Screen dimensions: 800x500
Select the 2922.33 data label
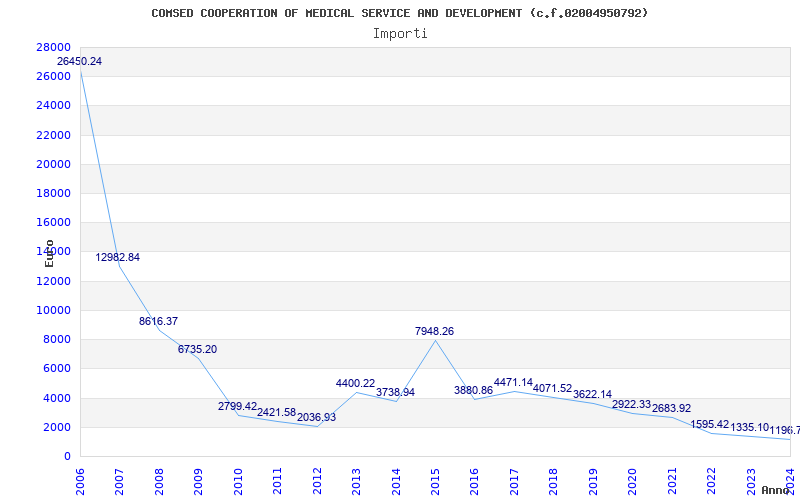pos(632,405)
